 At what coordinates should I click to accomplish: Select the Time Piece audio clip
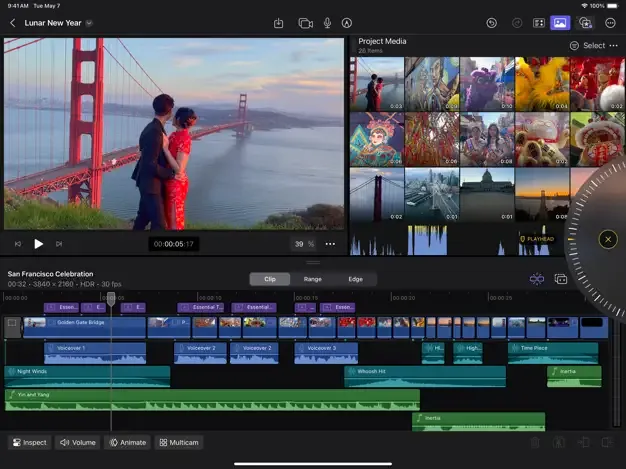(x=553, y=353)
